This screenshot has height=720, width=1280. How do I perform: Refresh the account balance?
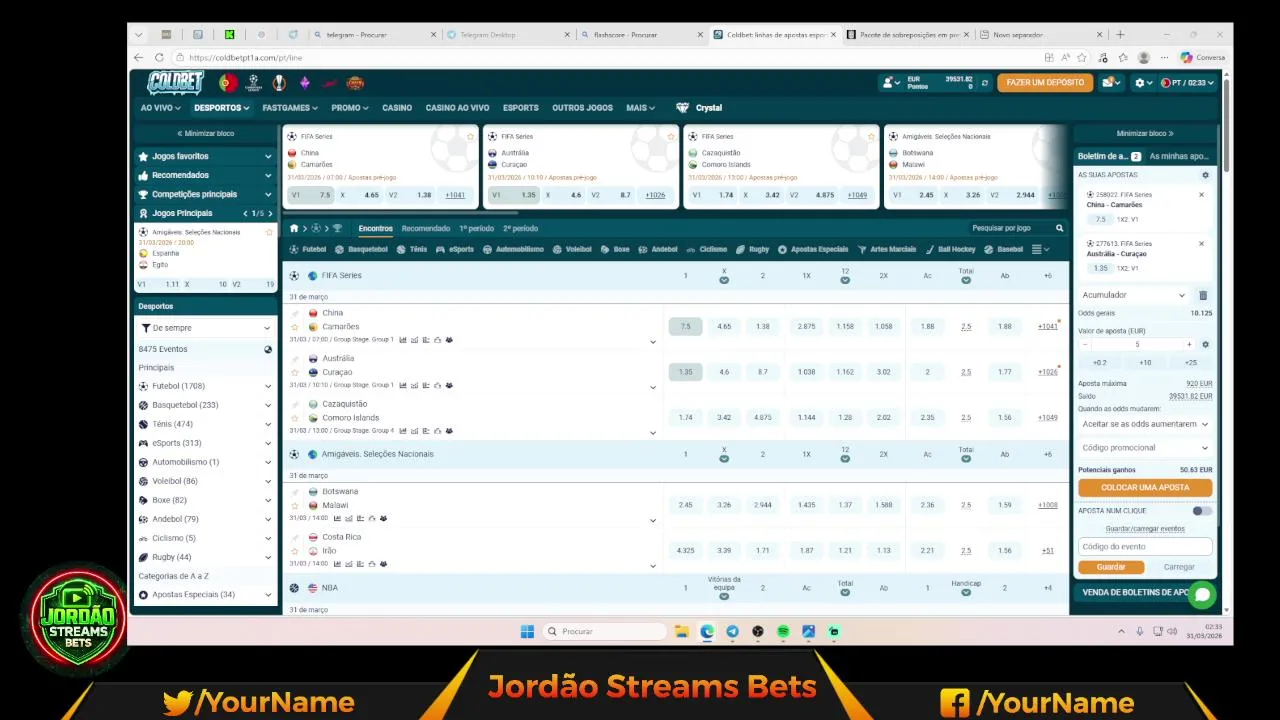(x=985, y=83)
